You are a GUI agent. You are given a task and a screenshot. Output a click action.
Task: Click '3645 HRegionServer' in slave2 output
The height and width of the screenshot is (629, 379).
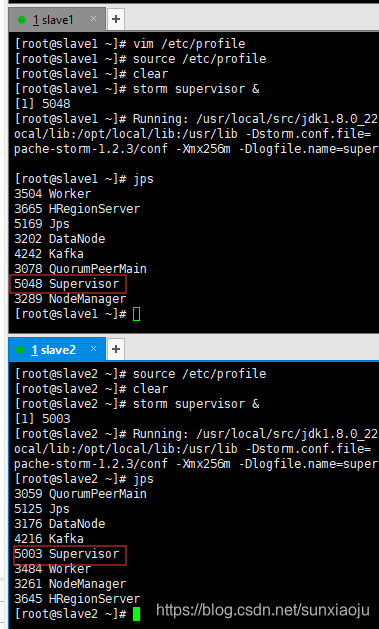pyautogui.click(x=77, y=599)
